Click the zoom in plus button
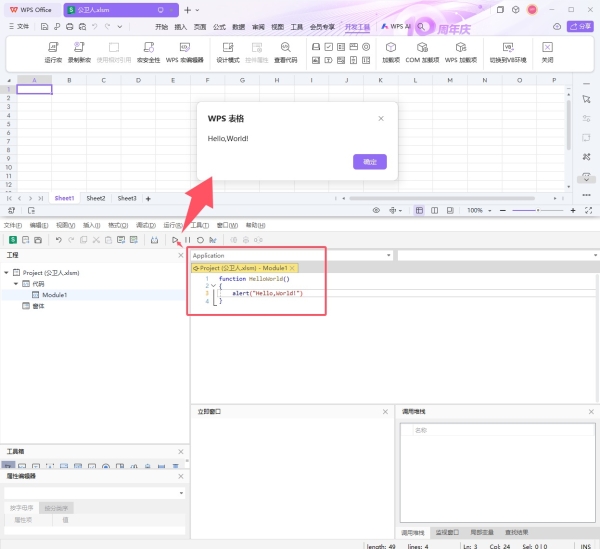The image size is (600, 549). (573, 210)
